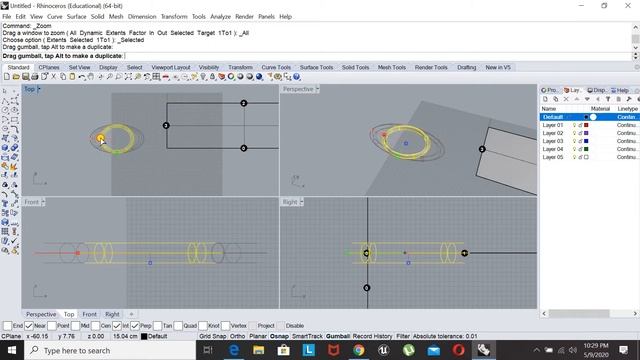Toggle Ortho in the status bar
640x360 pixels.
click(x=237, y=336)
